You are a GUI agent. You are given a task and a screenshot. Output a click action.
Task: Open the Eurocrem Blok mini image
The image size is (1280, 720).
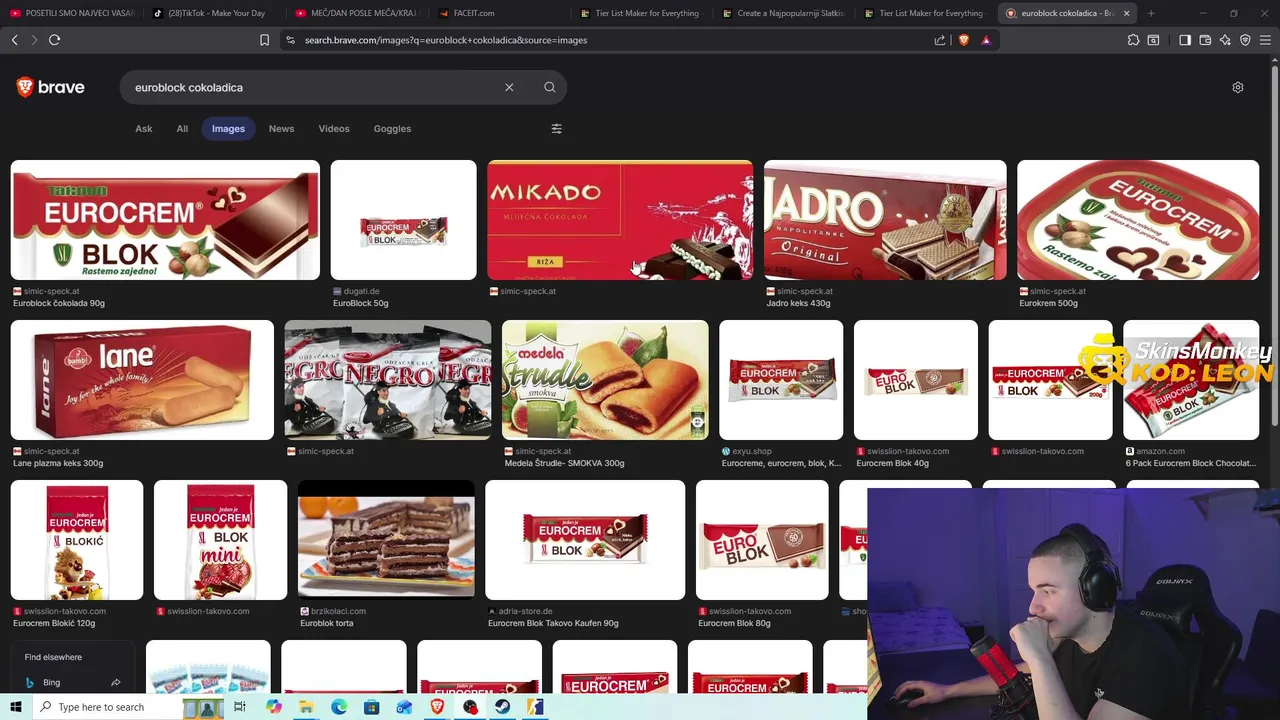click(220, 540)
